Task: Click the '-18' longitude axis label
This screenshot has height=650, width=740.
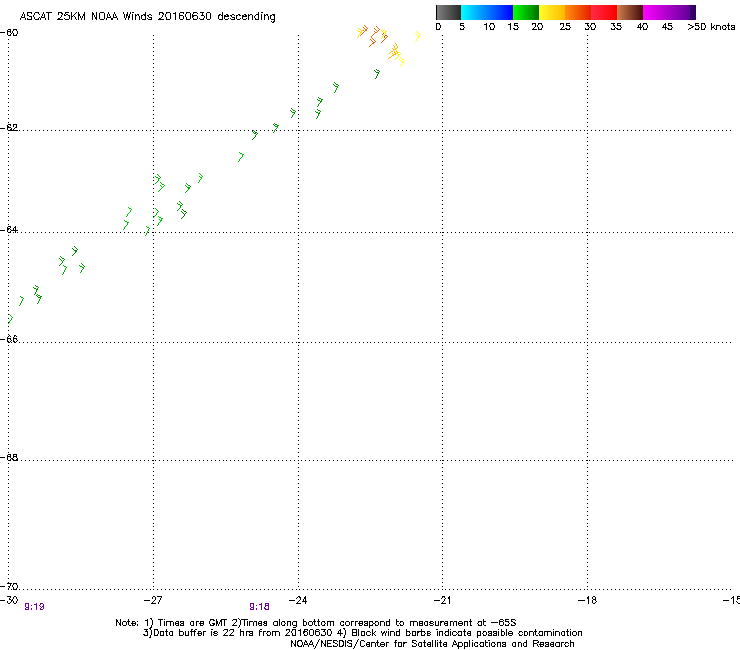Action: (x=587, y=600)
